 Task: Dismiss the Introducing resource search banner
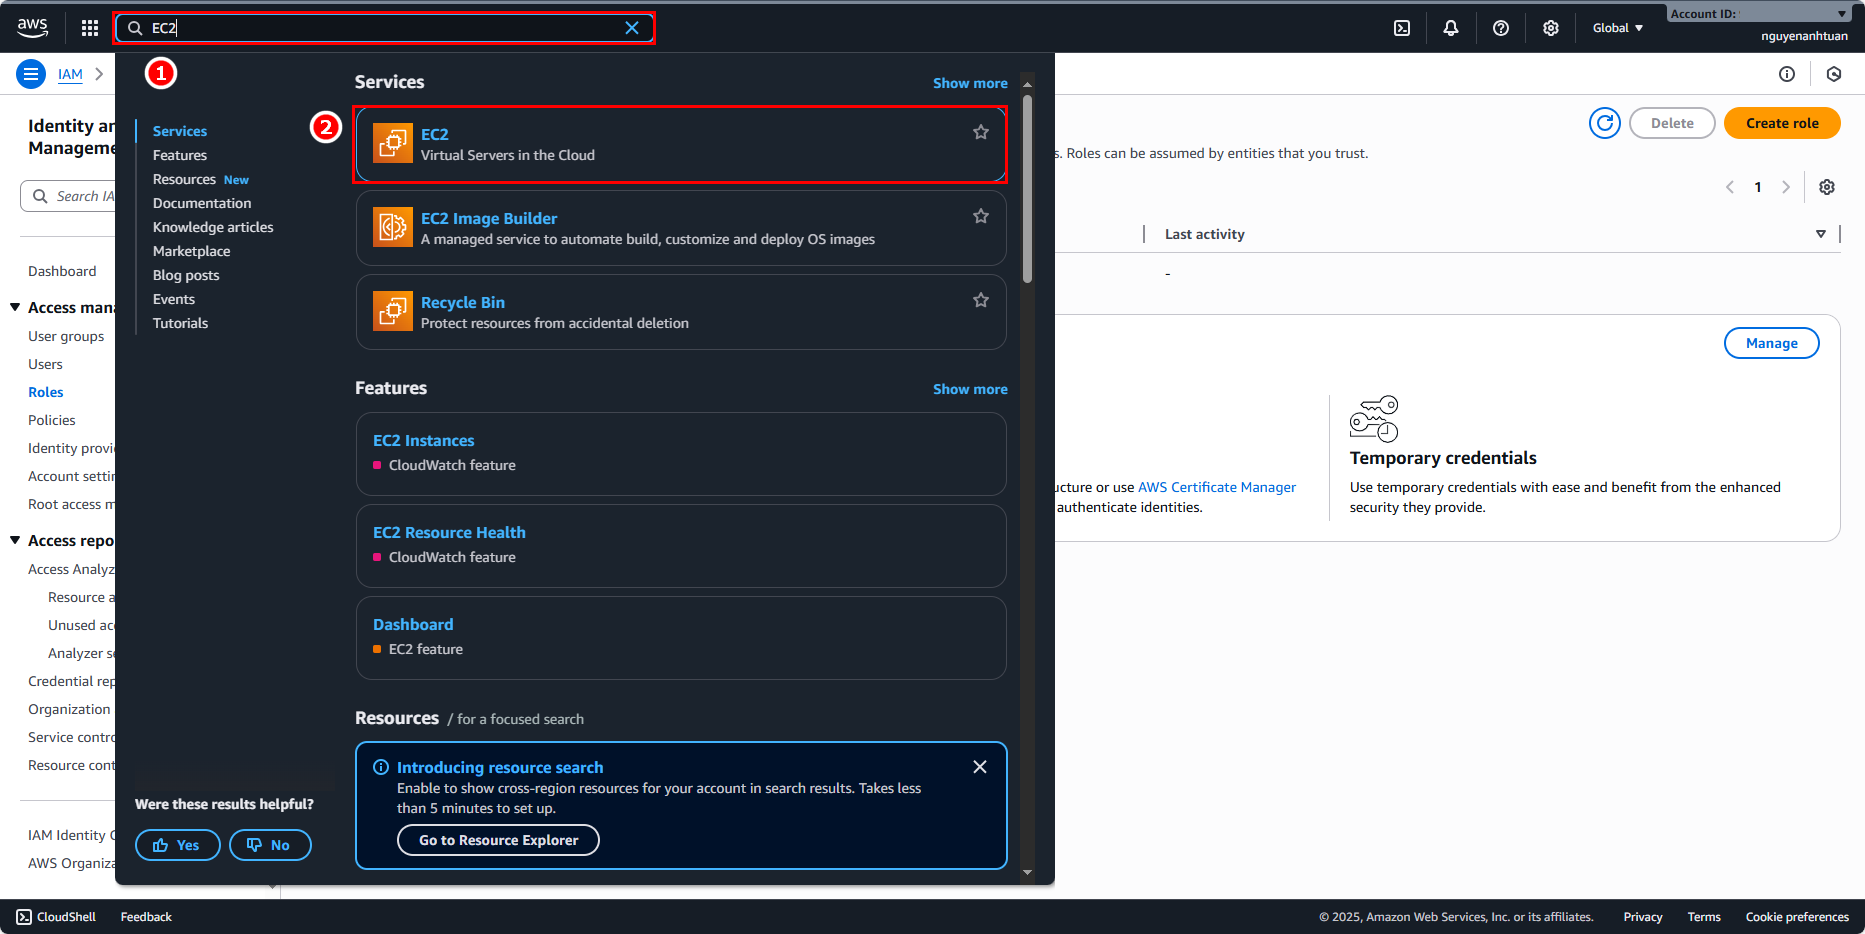click(x=980, y=767)
